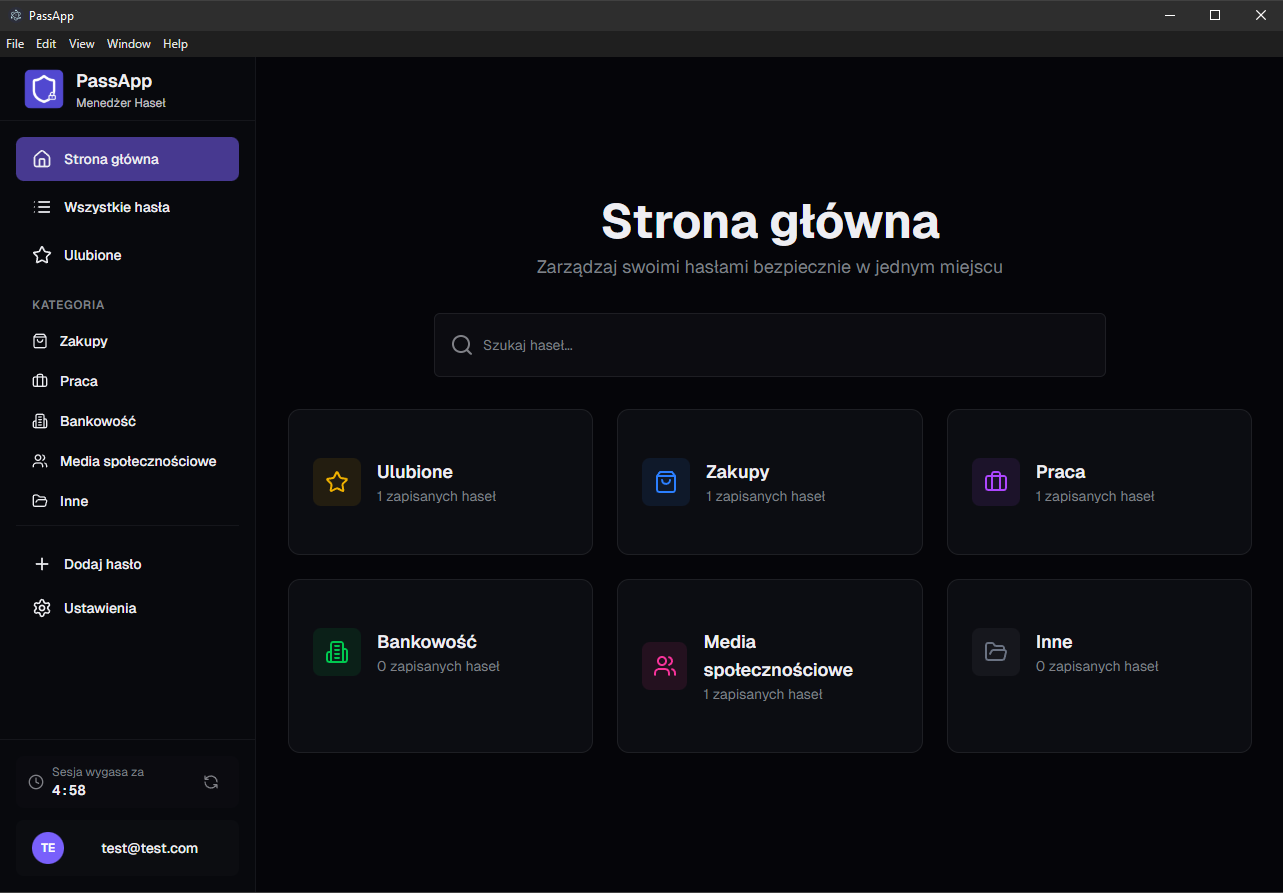The height and width of the screenshot is (893, 1283).
Task: Open the View menu
Action: 82,44
